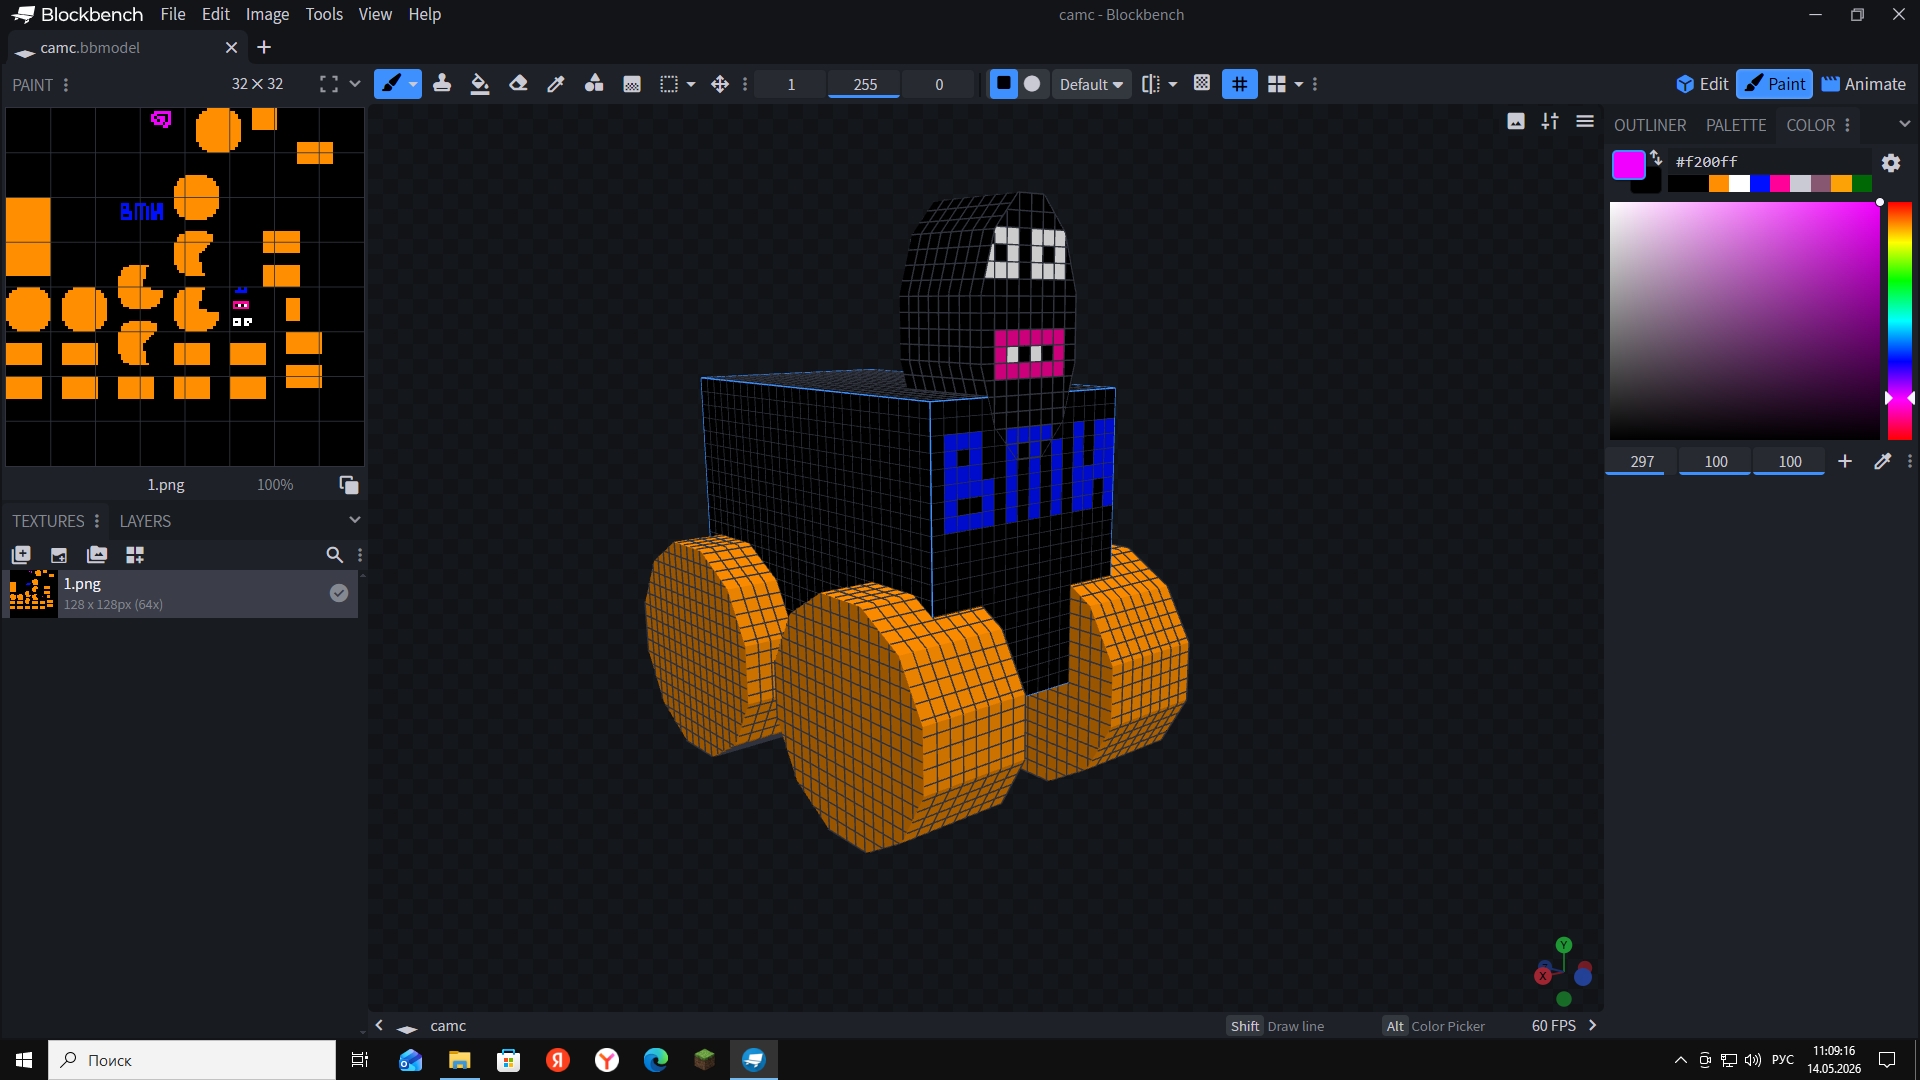Click the hex color field #f200ff
Image resolution: width=1920 pixels, height=1080 pixels.
(x=1770, y=161)
